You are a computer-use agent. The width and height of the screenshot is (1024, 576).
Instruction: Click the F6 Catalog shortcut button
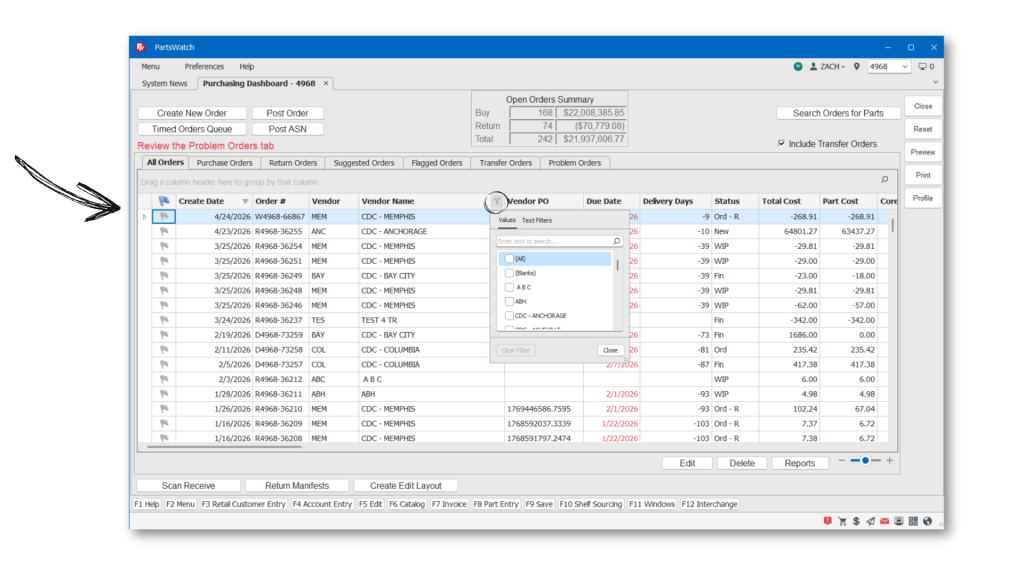coord(407,504)
